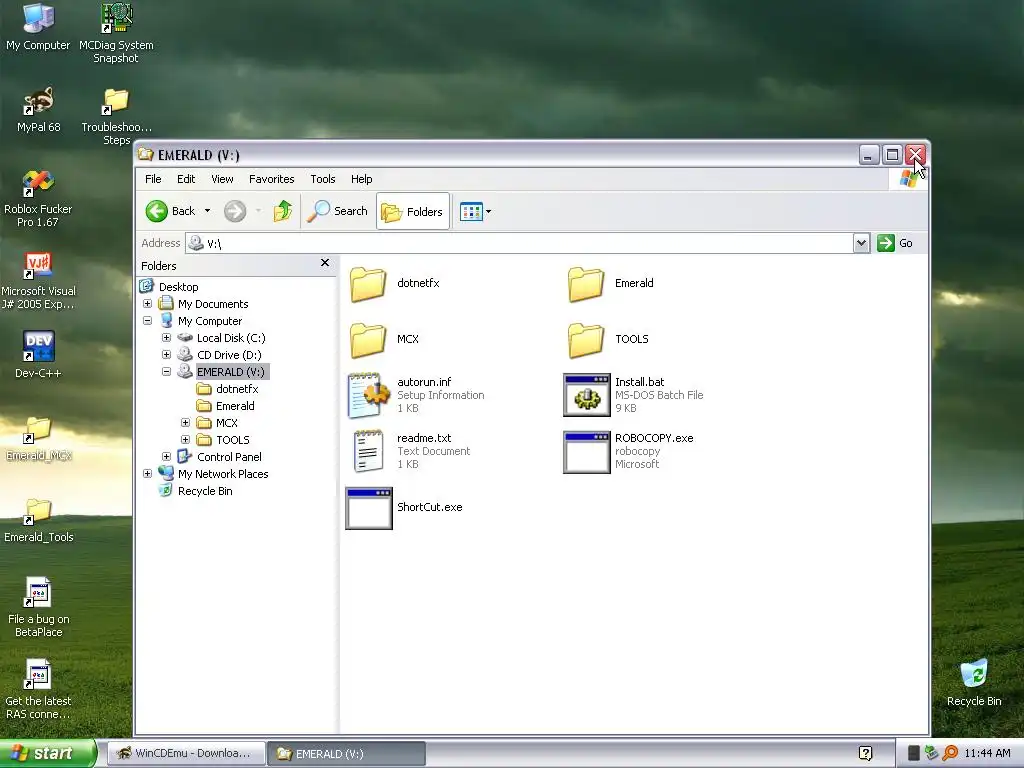Expand MCX node in folder tree
Viewport: 1024px width, 768px height.
pos(185,423)
